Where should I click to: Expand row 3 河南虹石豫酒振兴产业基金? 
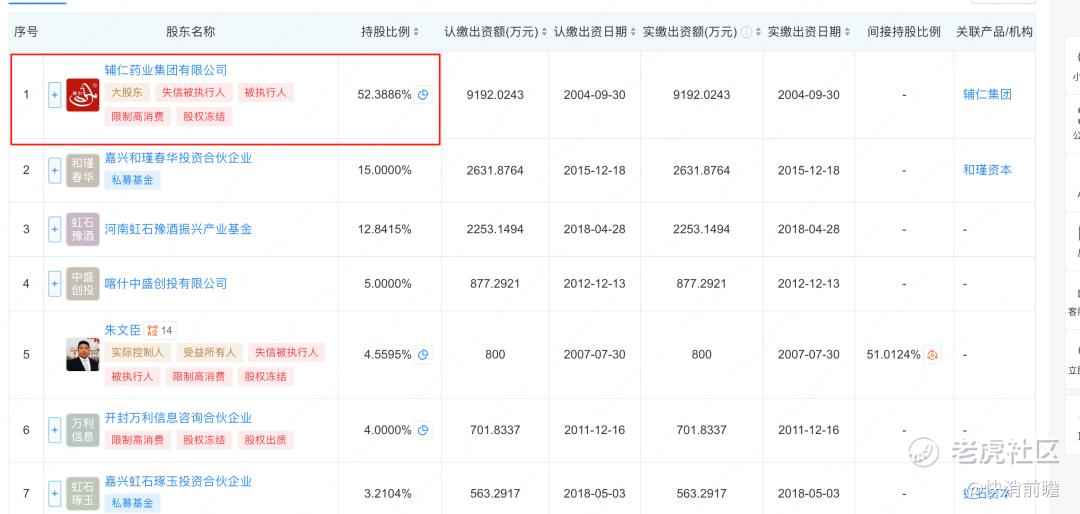[x=54, y=229]
